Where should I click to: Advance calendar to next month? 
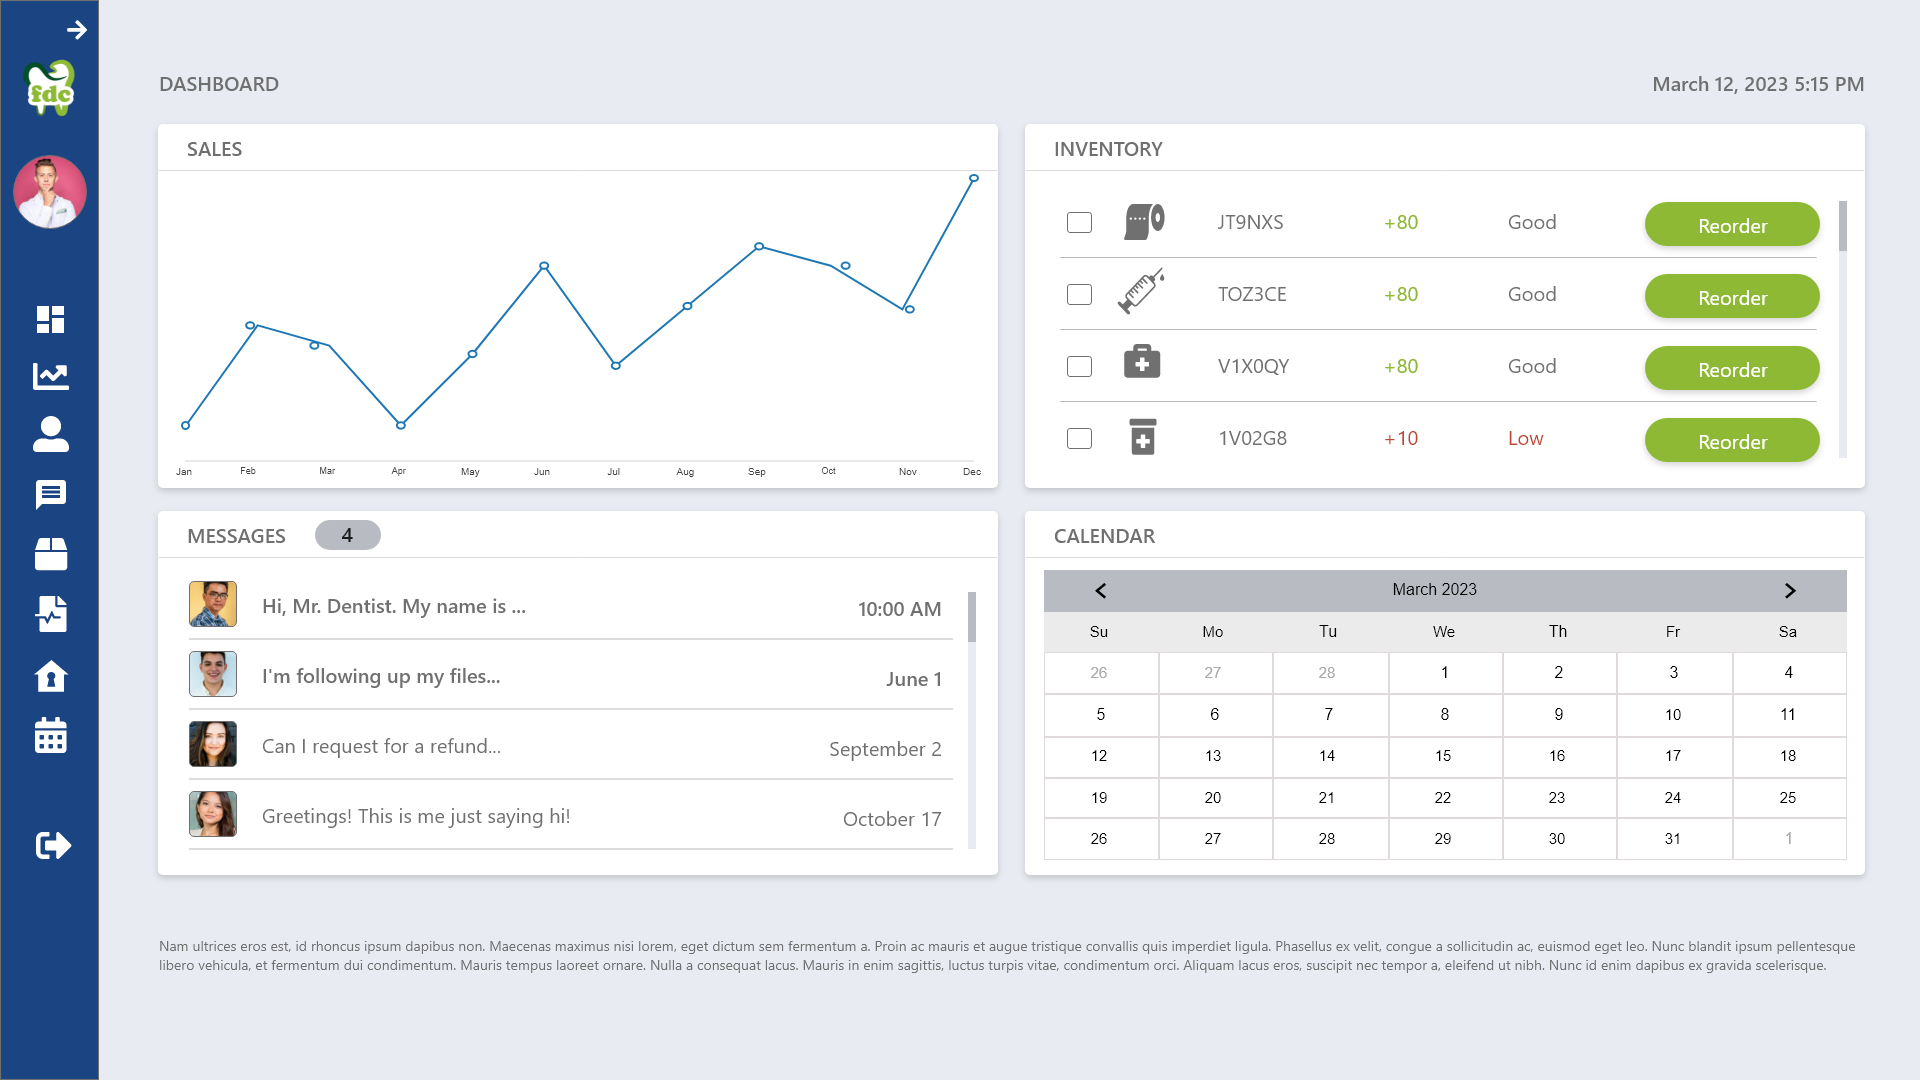pyautogui.click(x=1790, y=591)
